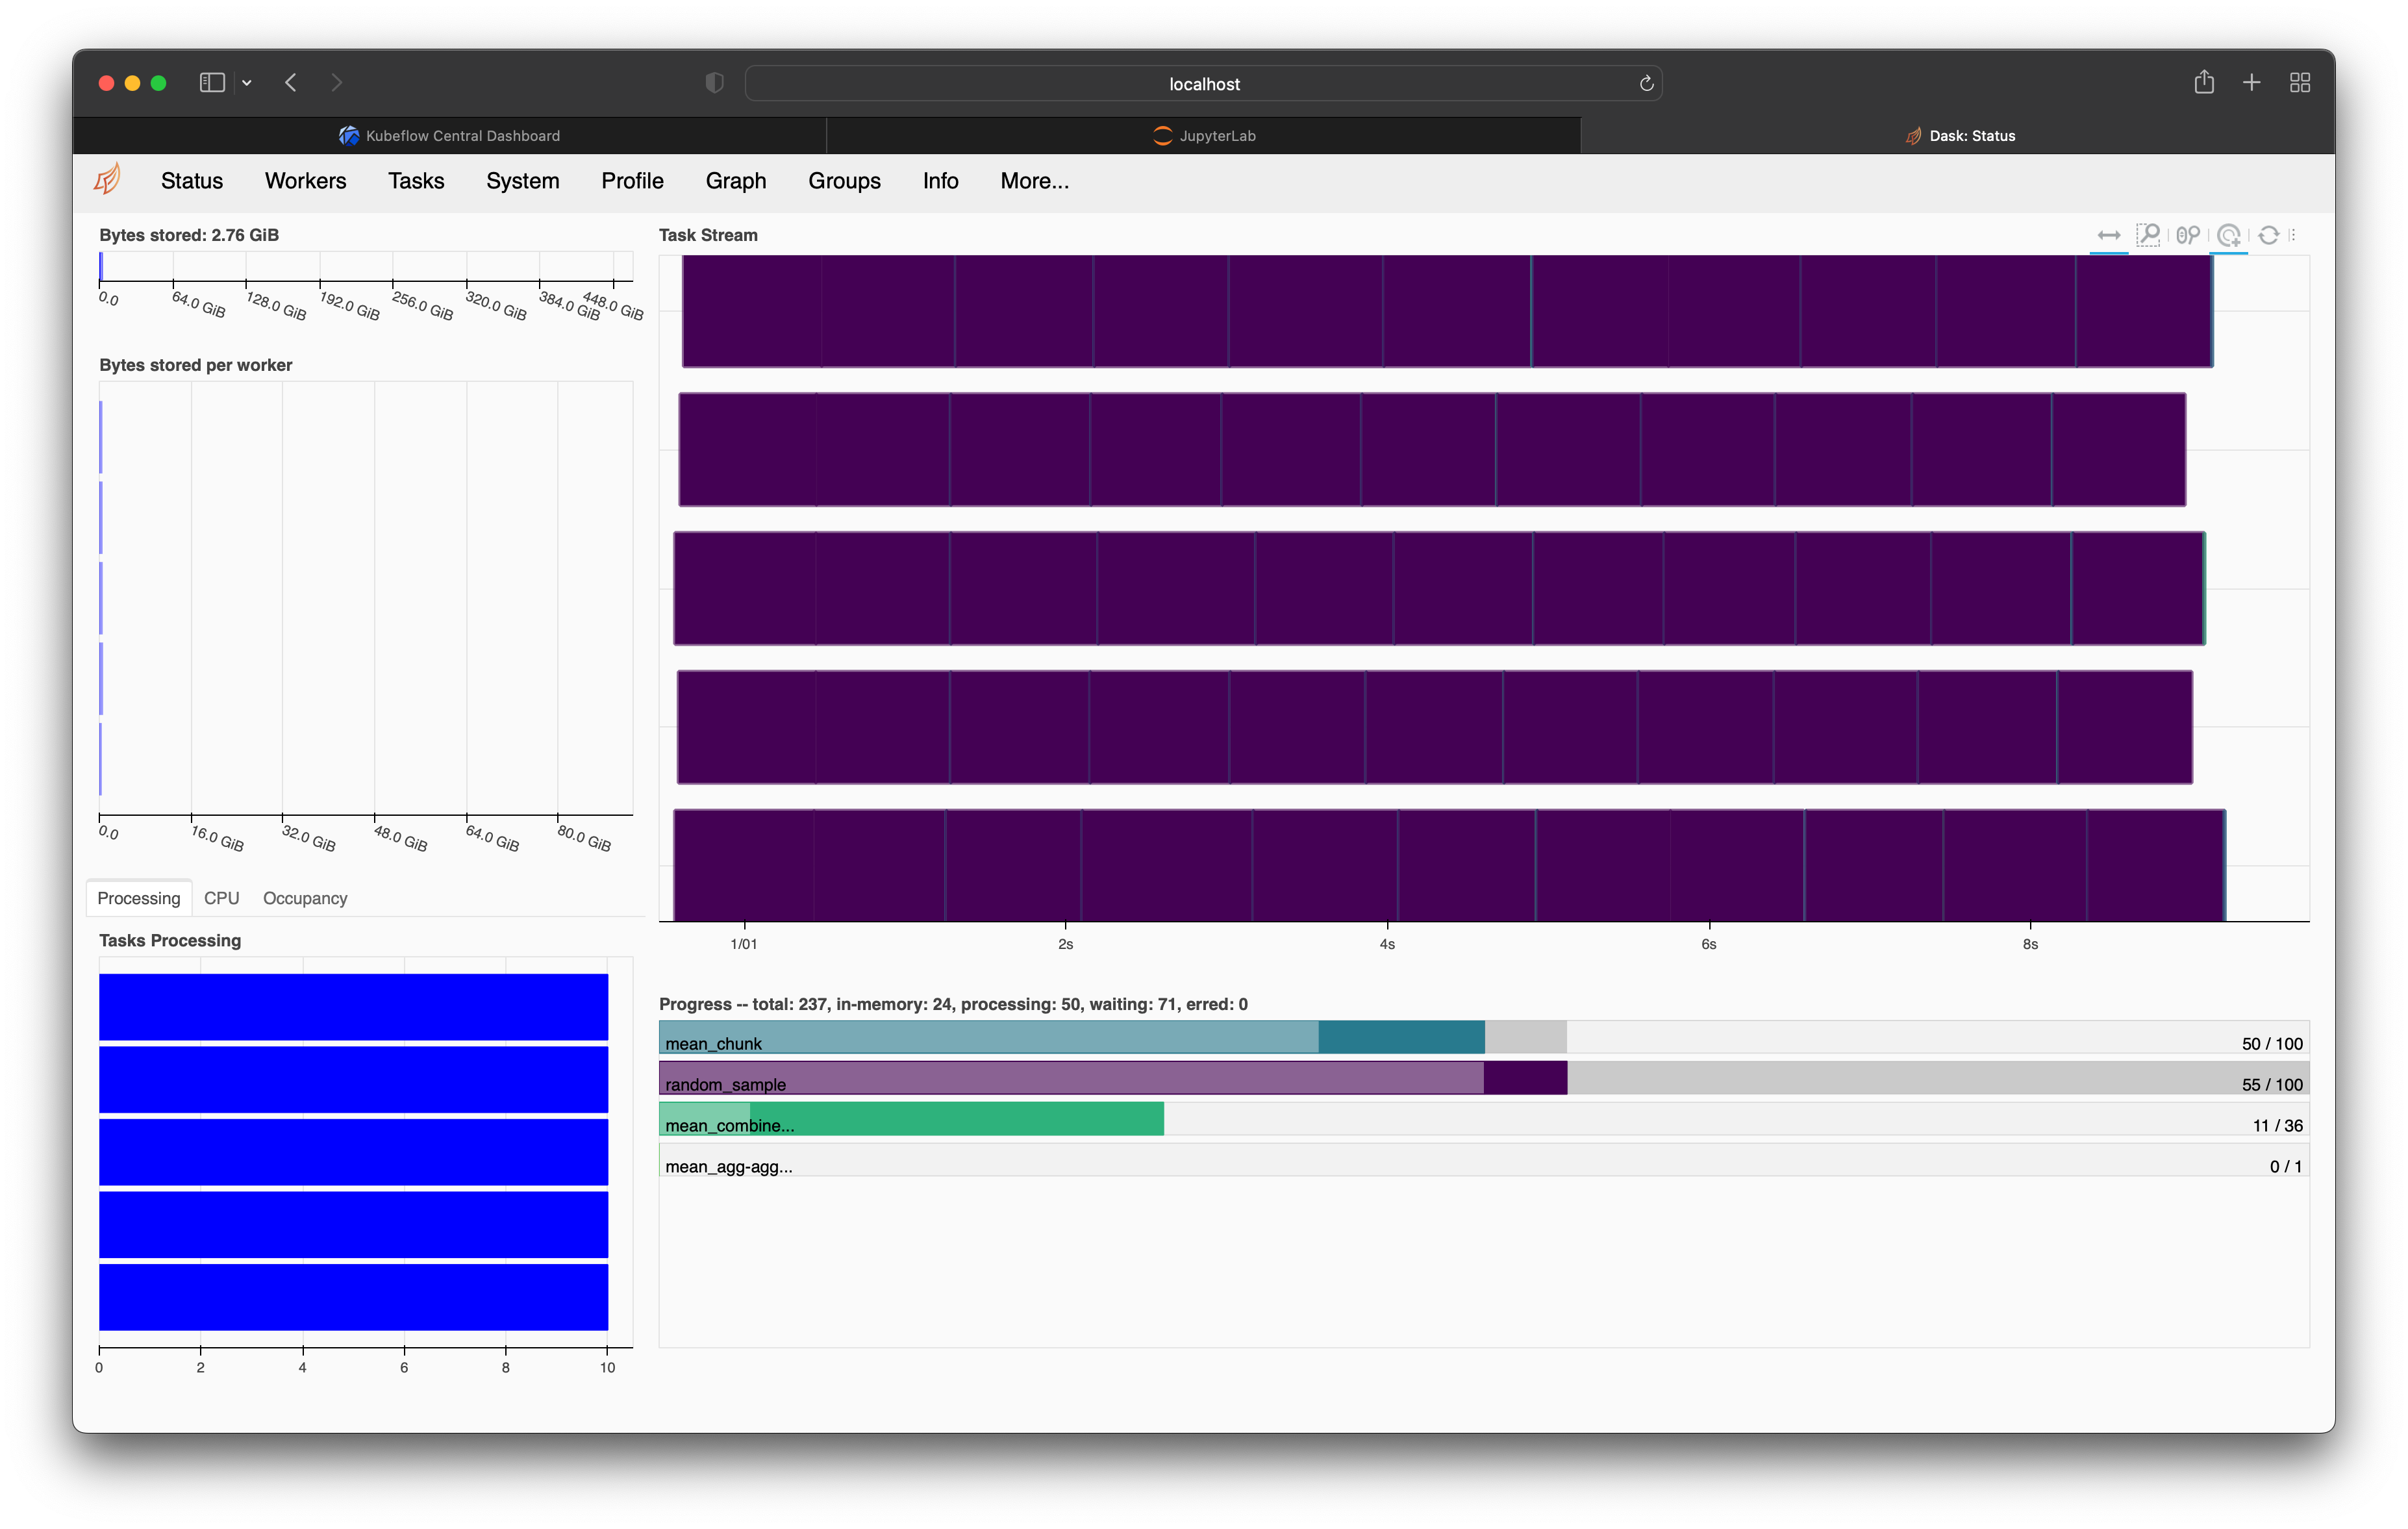
Task: Click the Kubeflow hexagon logo
Action: (x=348, y=135)
